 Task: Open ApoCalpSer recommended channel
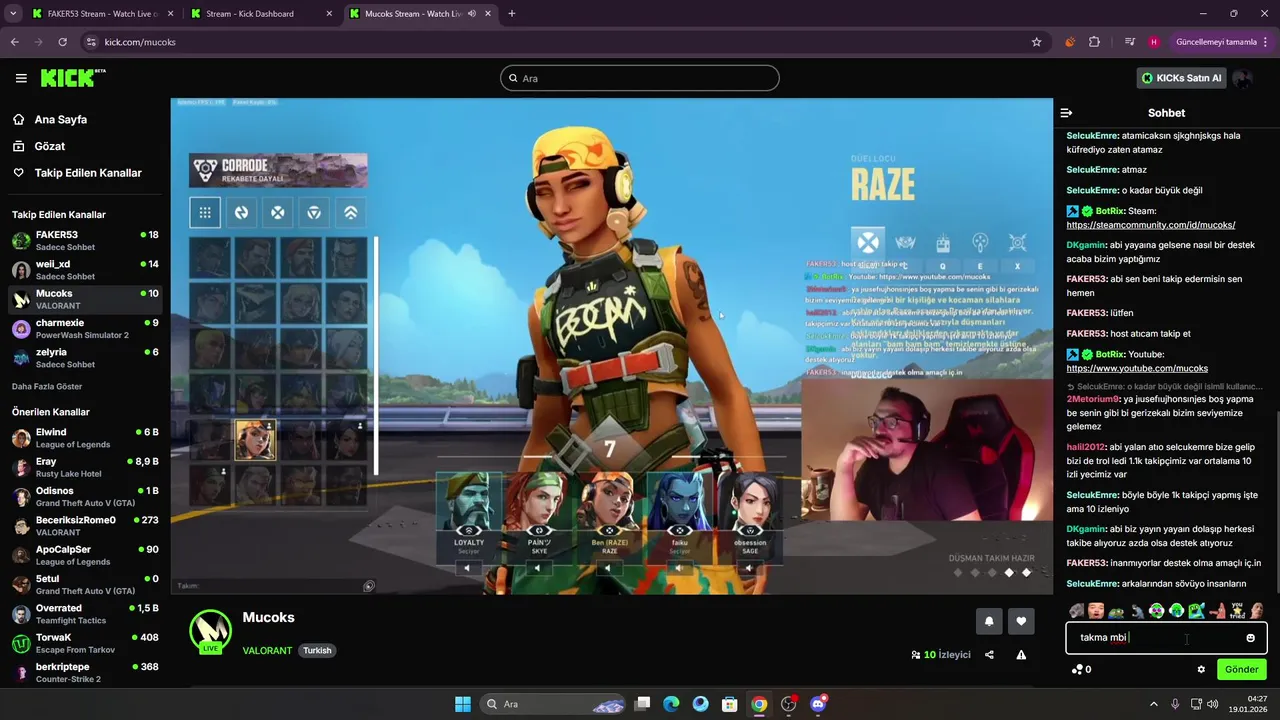pos(85,555)
